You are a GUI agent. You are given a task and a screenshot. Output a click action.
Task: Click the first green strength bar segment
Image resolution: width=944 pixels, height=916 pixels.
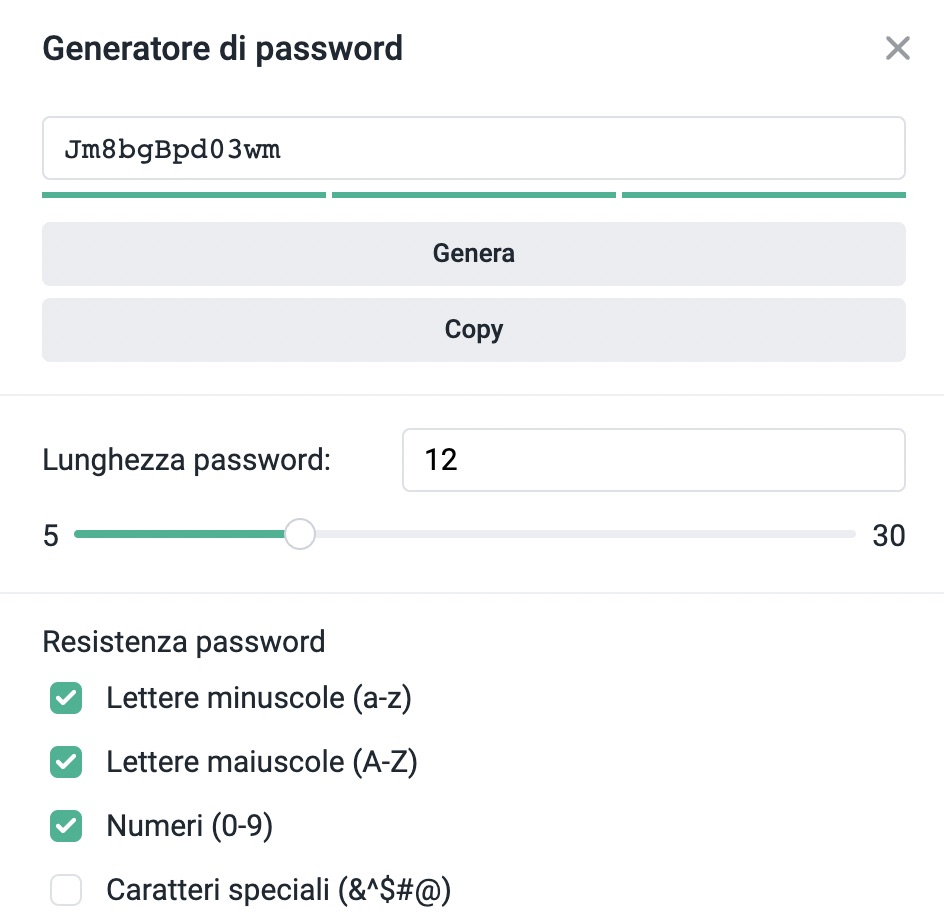(x=184, y=194)
